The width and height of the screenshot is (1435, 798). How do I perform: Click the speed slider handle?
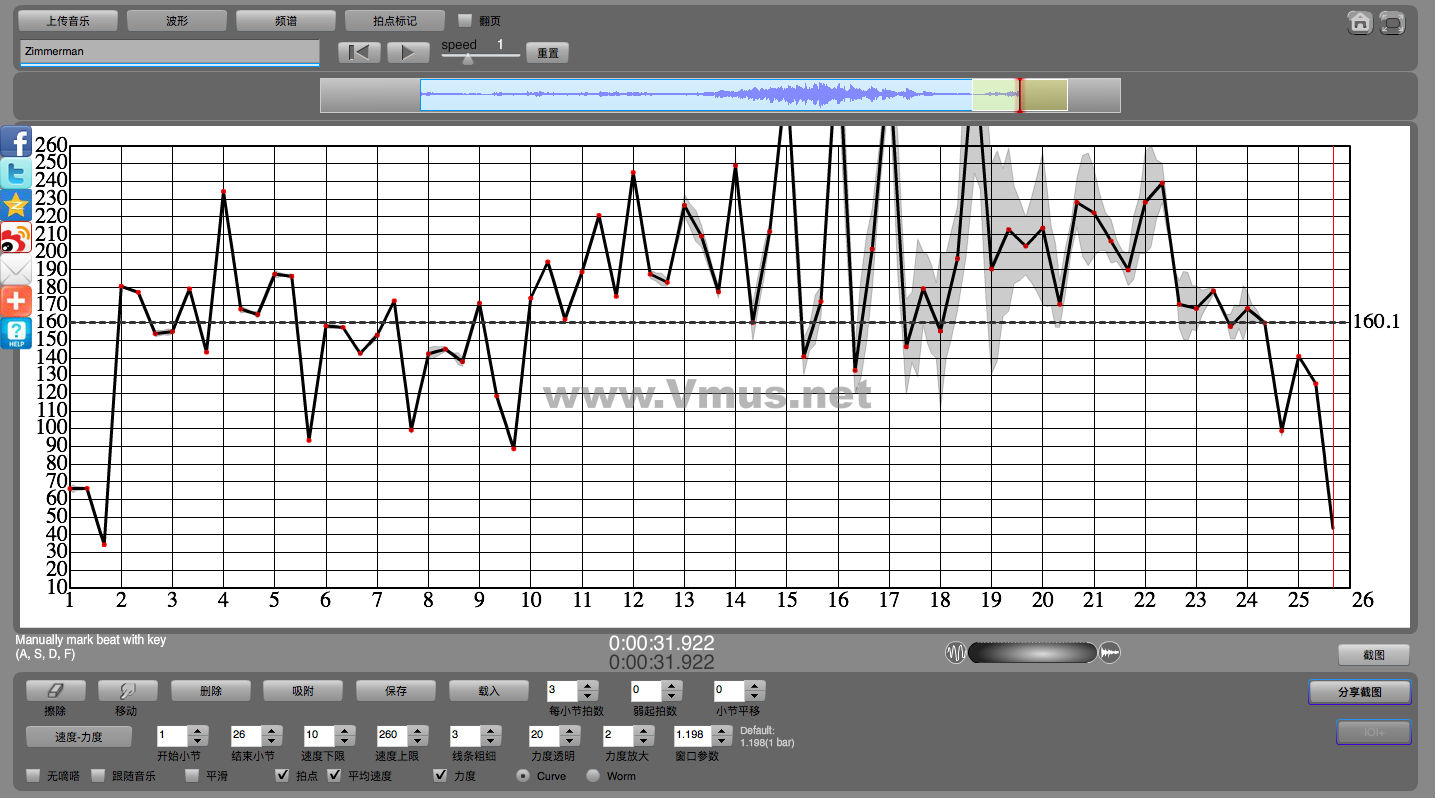pos(468,58)
